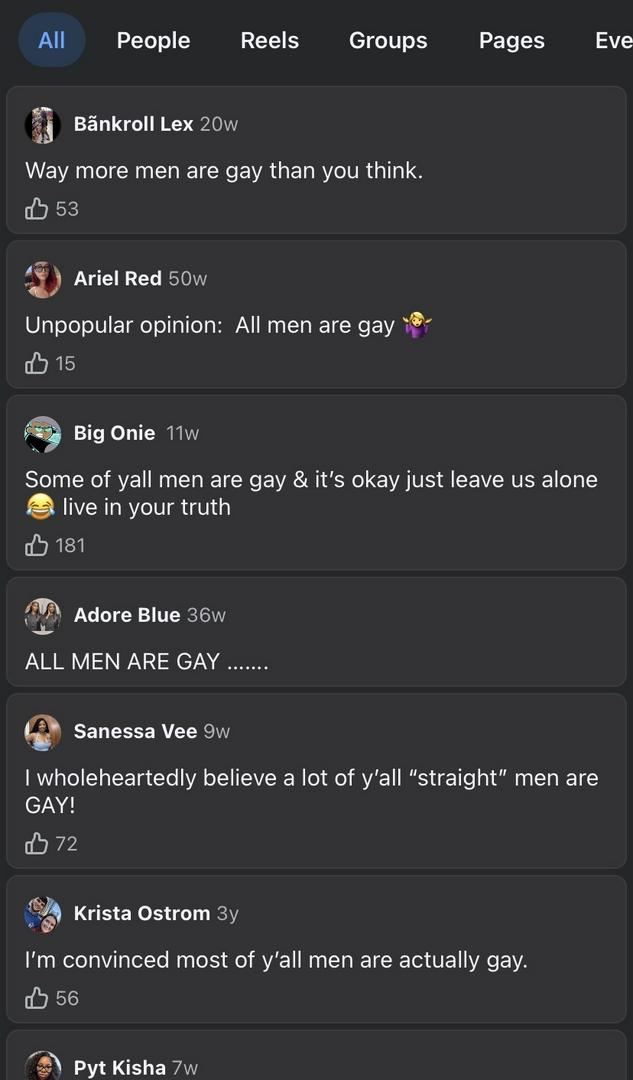This screenshot has width=633, height=1080.
Task: Open Adore Blue's profile name link
Action: coord(127,615)
